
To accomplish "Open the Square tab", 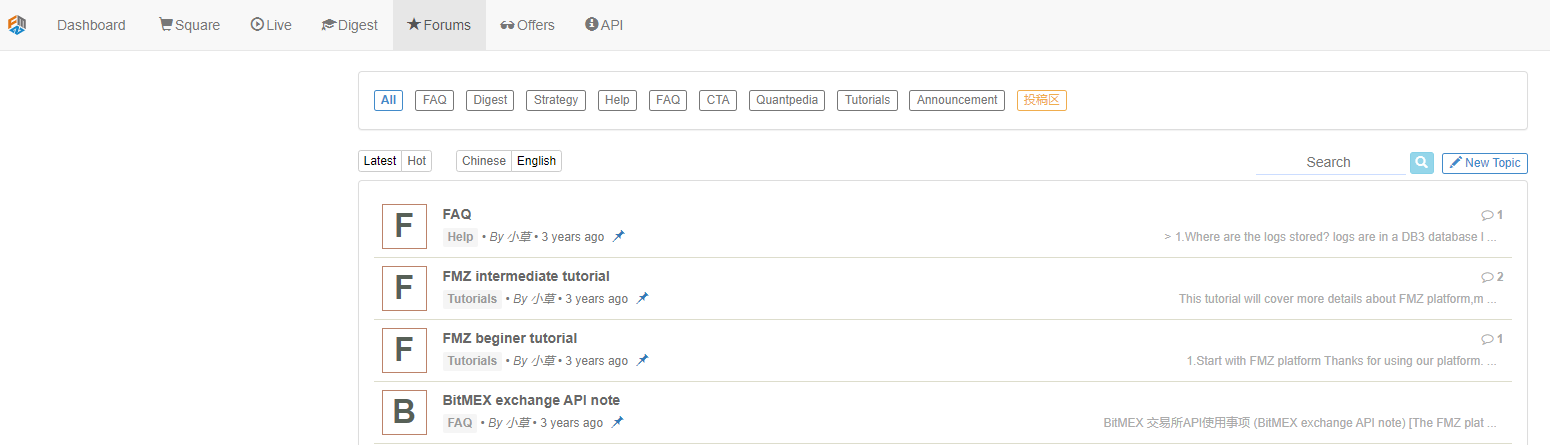I will [189, 25].
